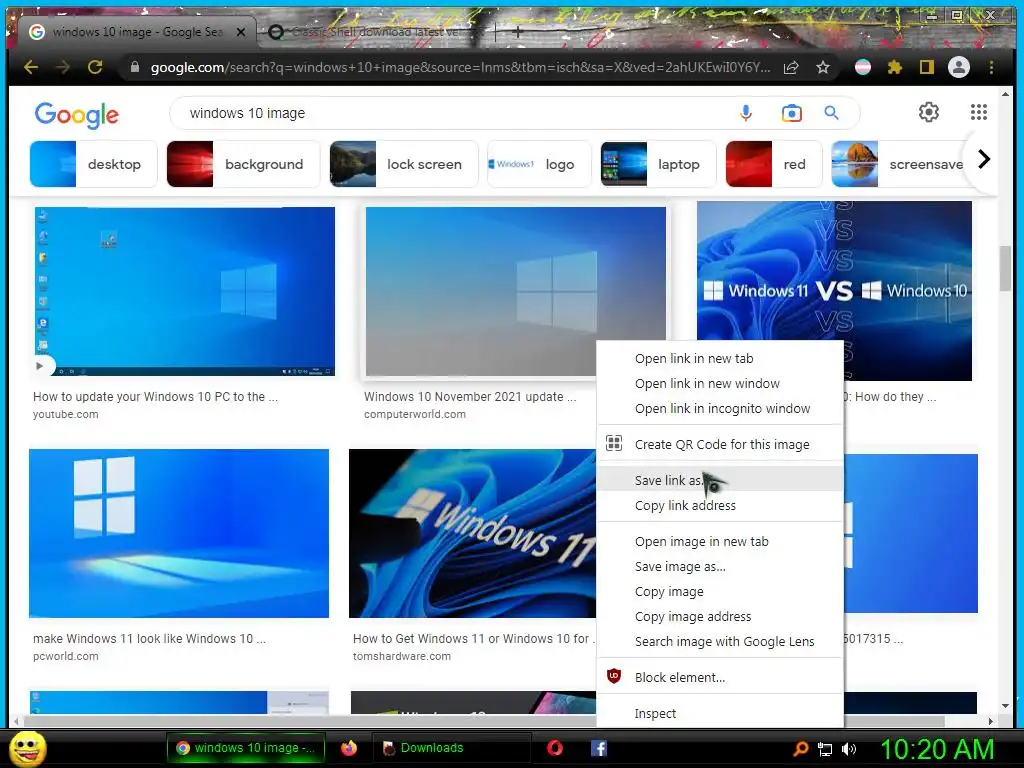
Task: Open a new tab with the plus button
Action: (517, 31)
